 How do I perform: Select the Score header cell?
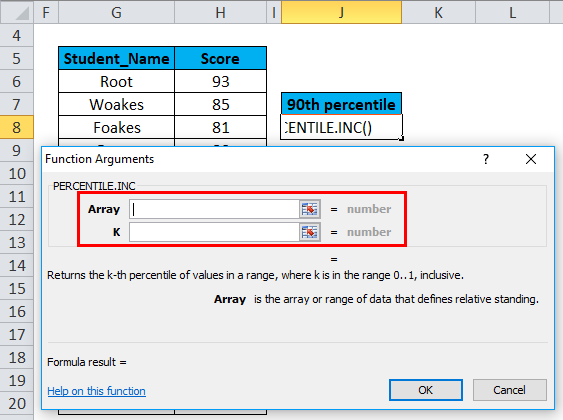pyautogui.click(x=220, y=59)
